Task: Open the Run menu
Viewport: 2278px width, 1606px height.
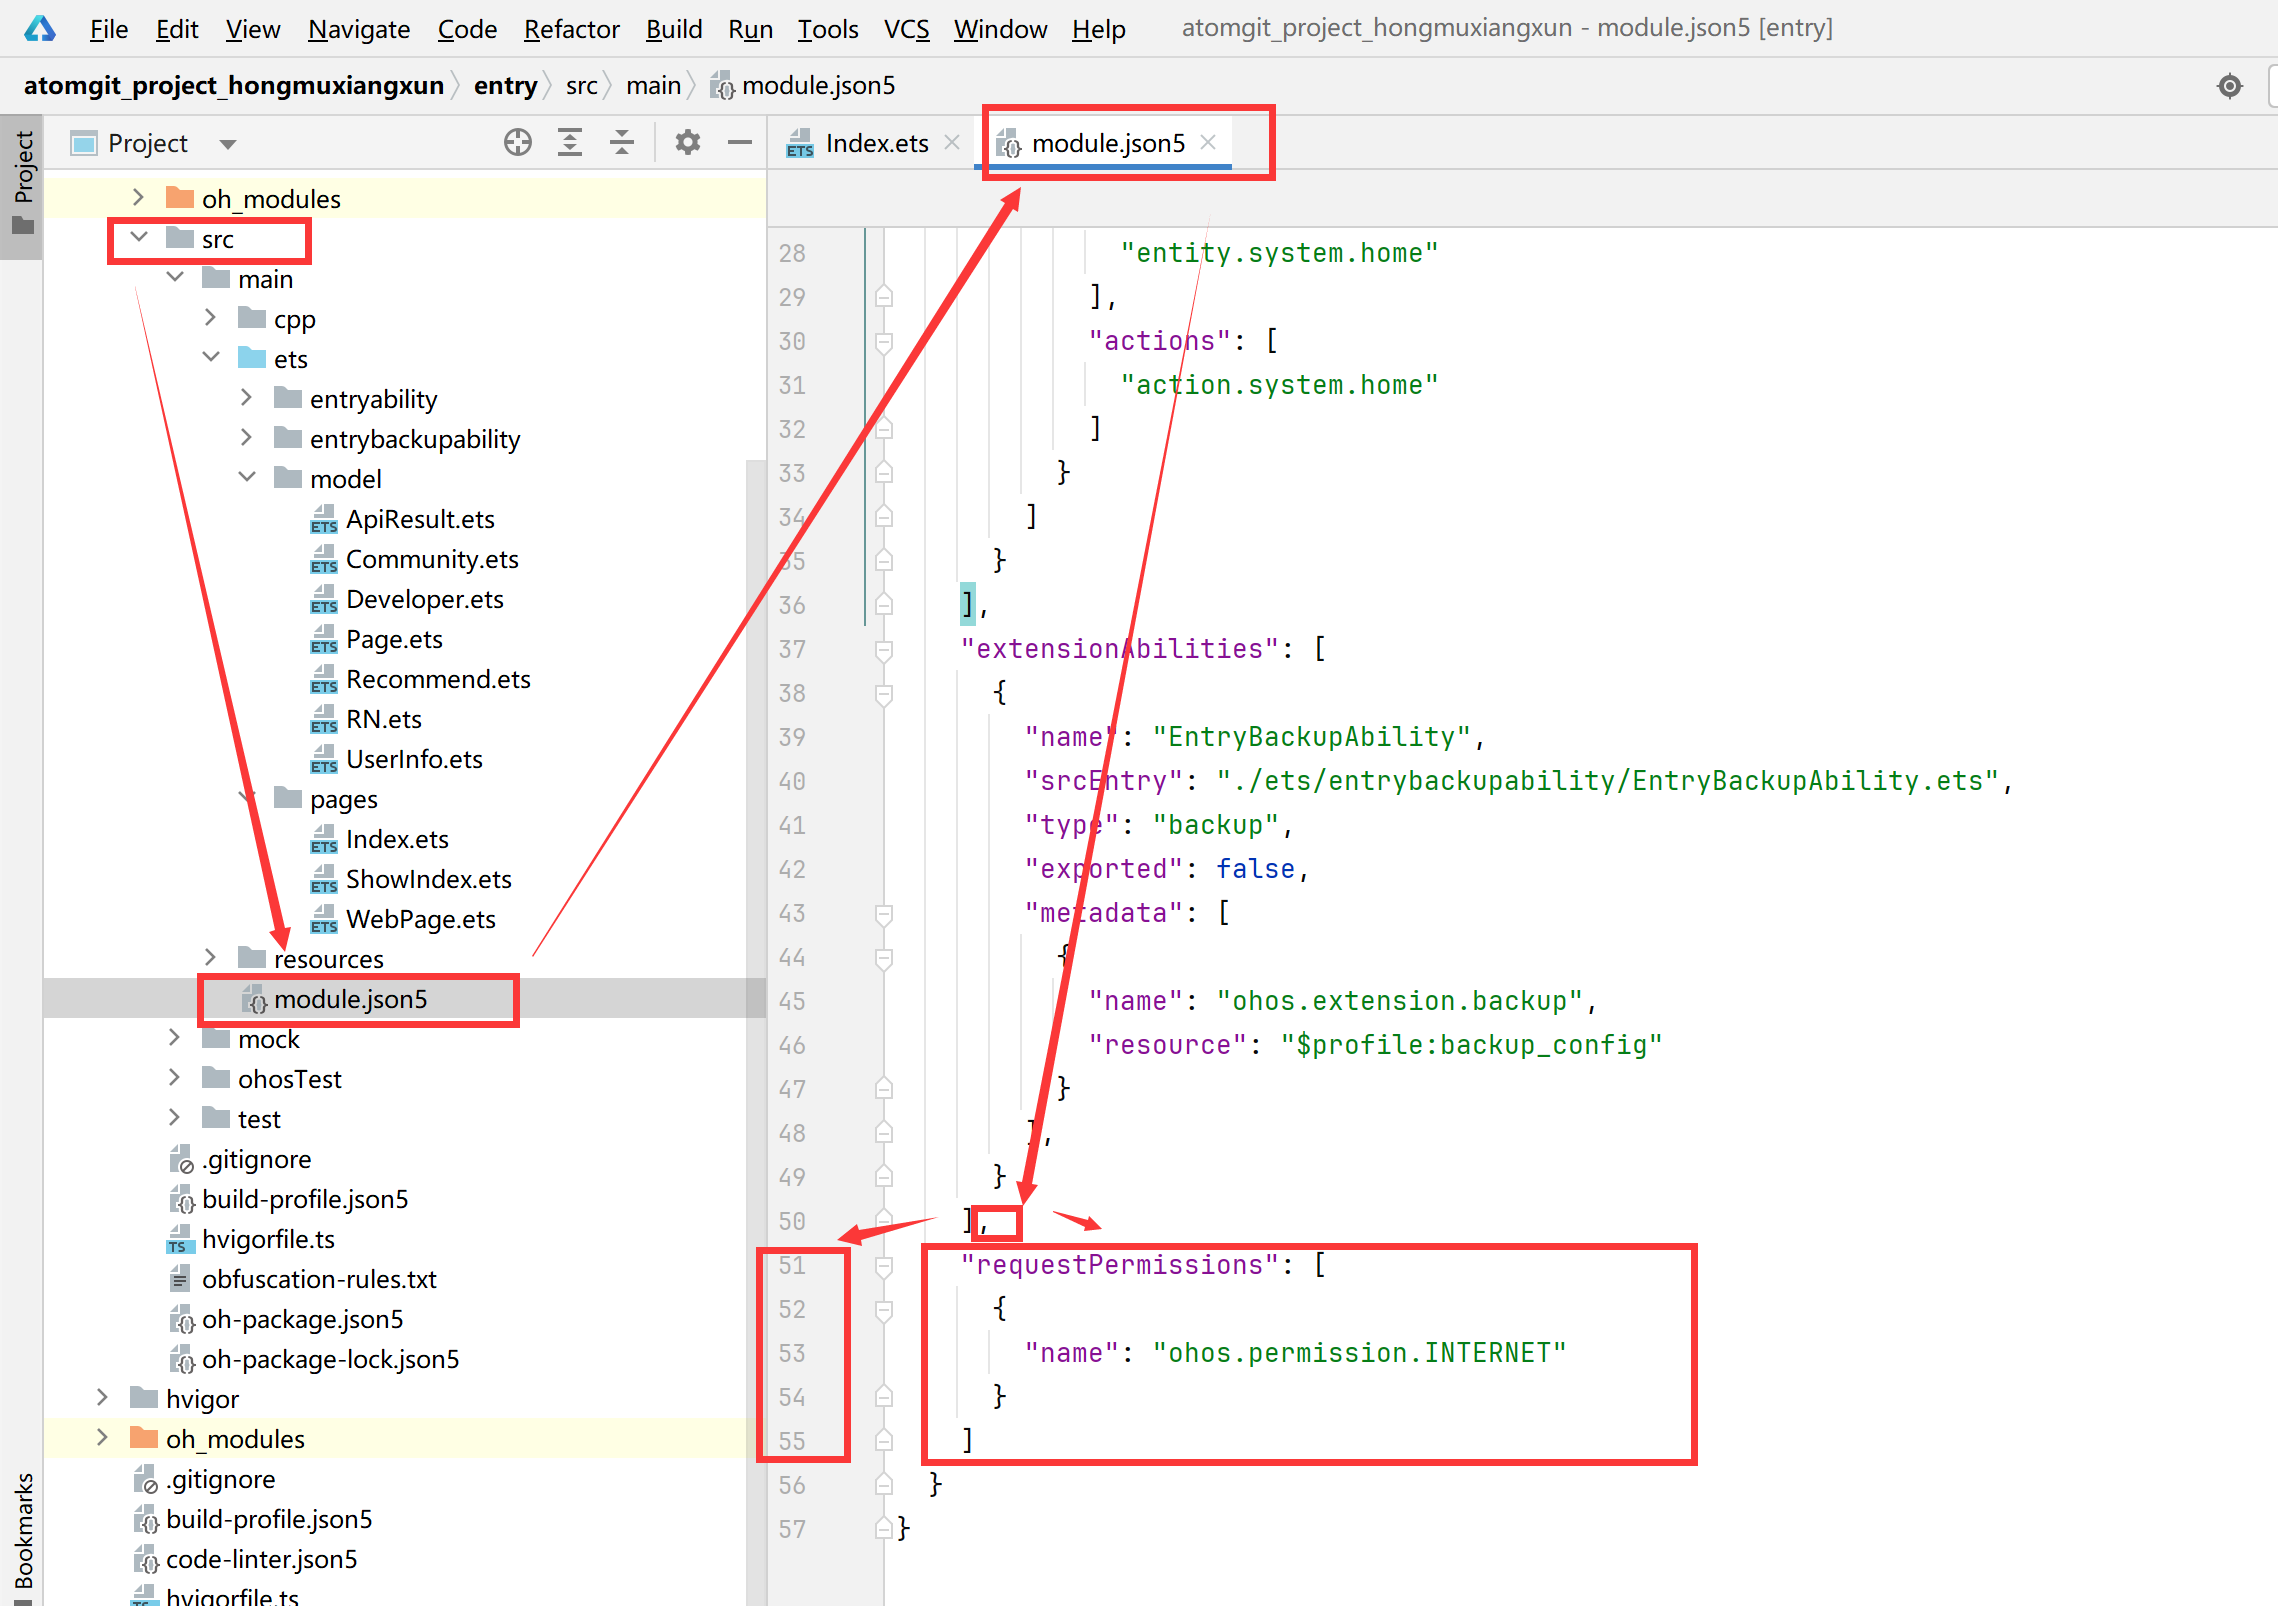Action: pos(751,29)
